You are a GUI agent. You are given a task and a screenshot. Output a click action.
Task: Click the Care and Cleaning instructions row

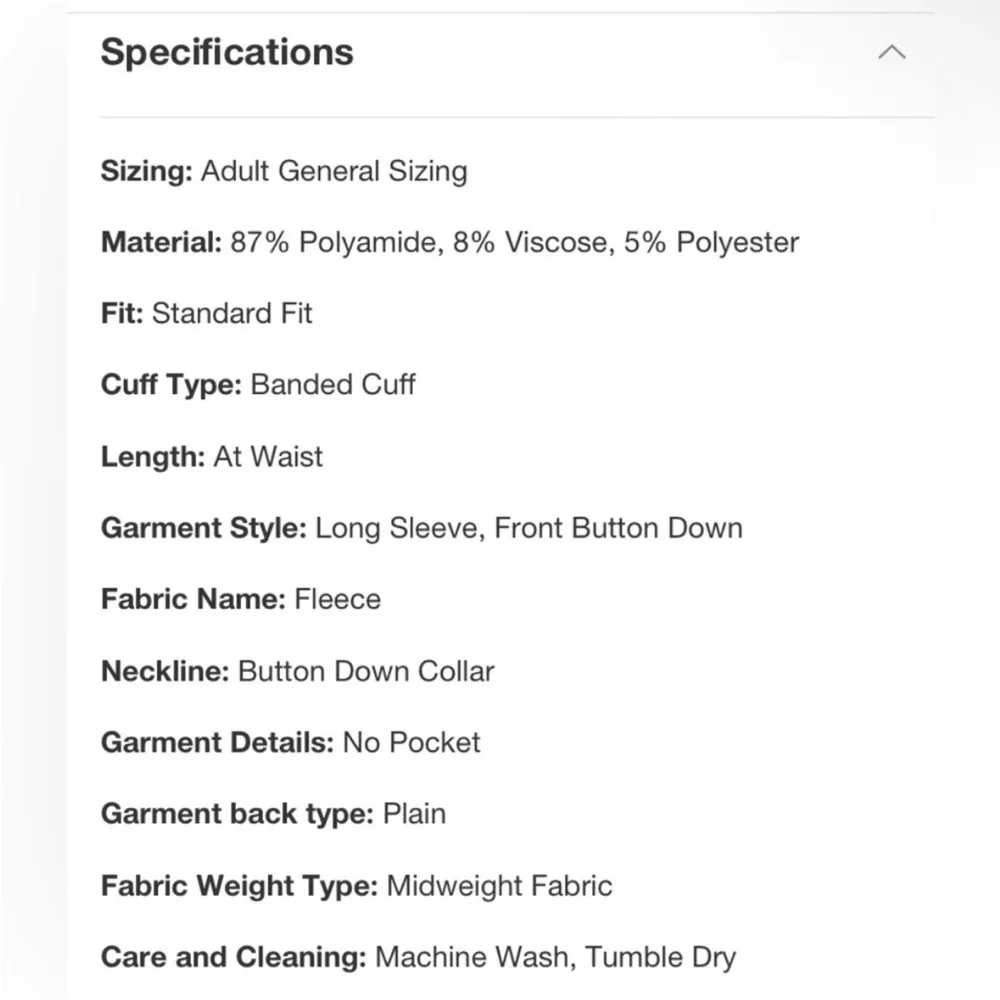coord(418,957)
